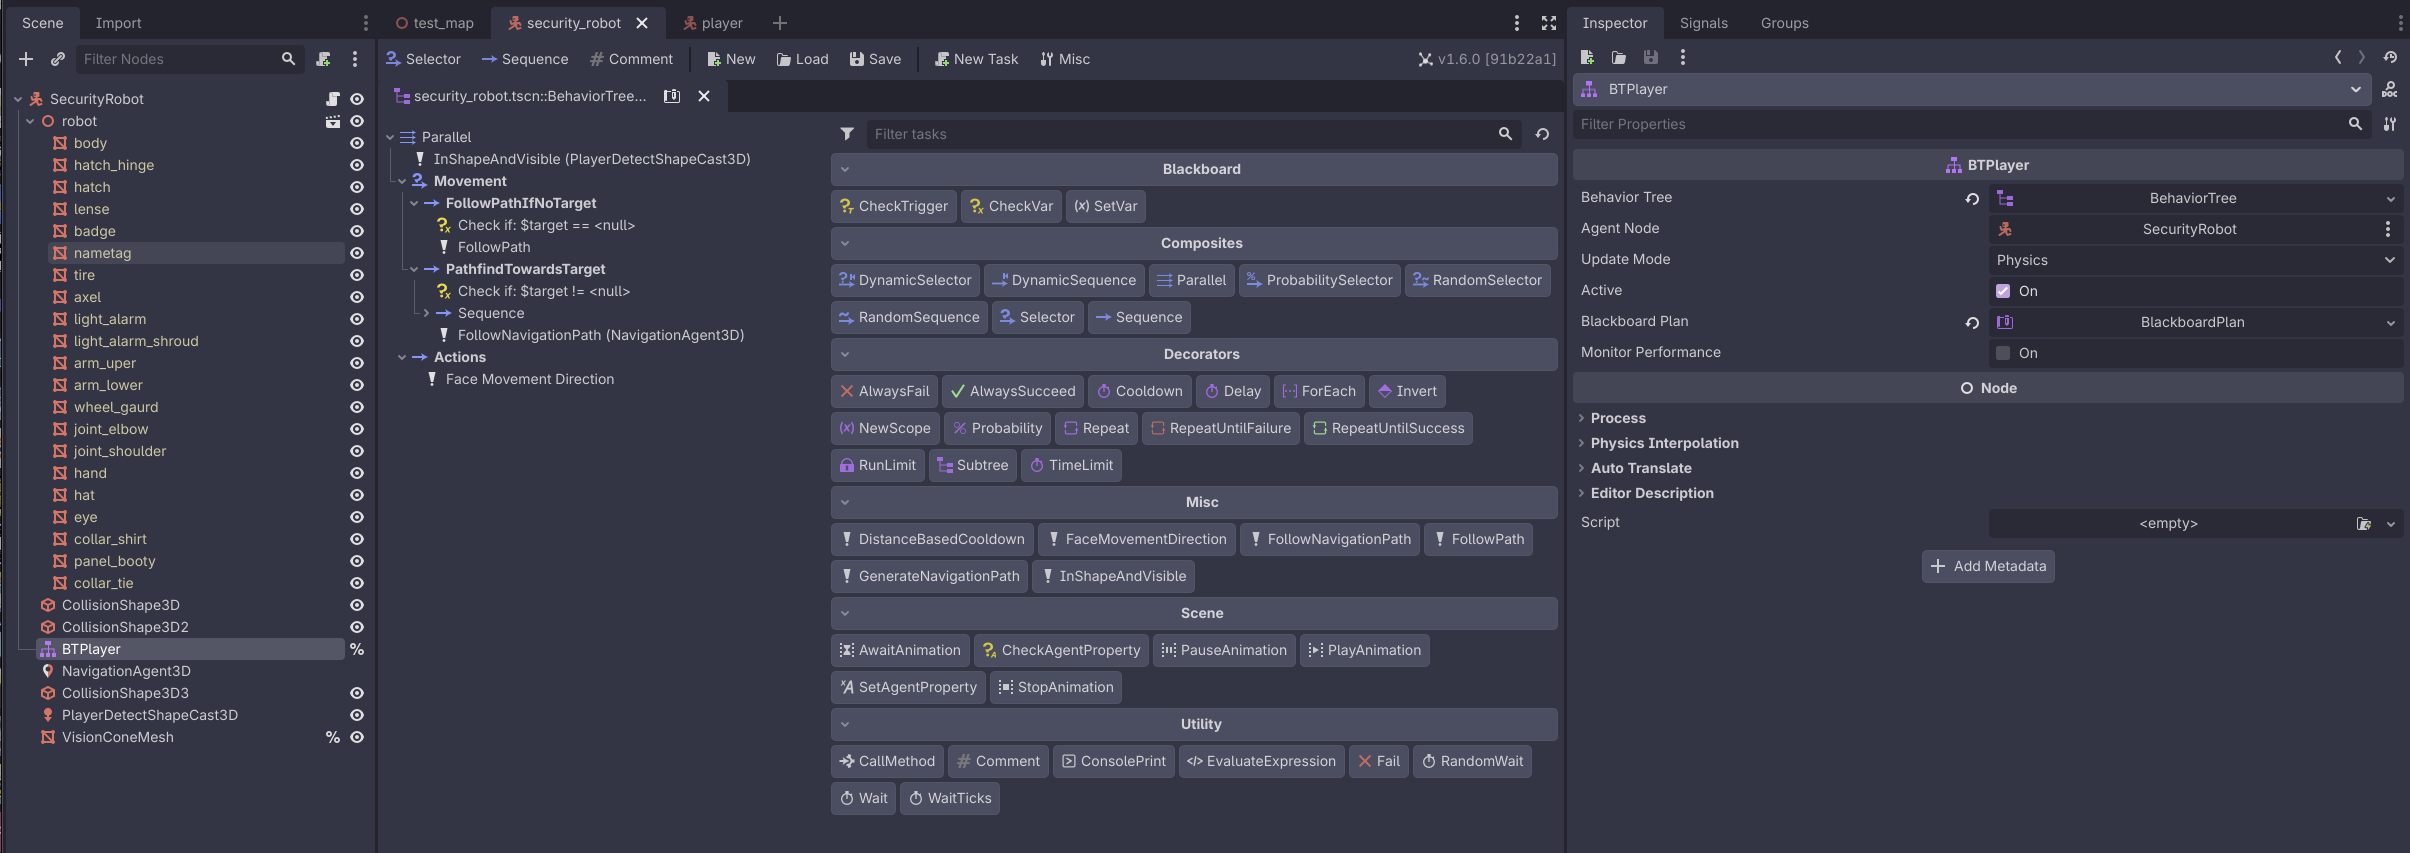Click the add child node plus icon
Image resolution: width=2410 pixels, height=853 pixels.
click(26, 59)
